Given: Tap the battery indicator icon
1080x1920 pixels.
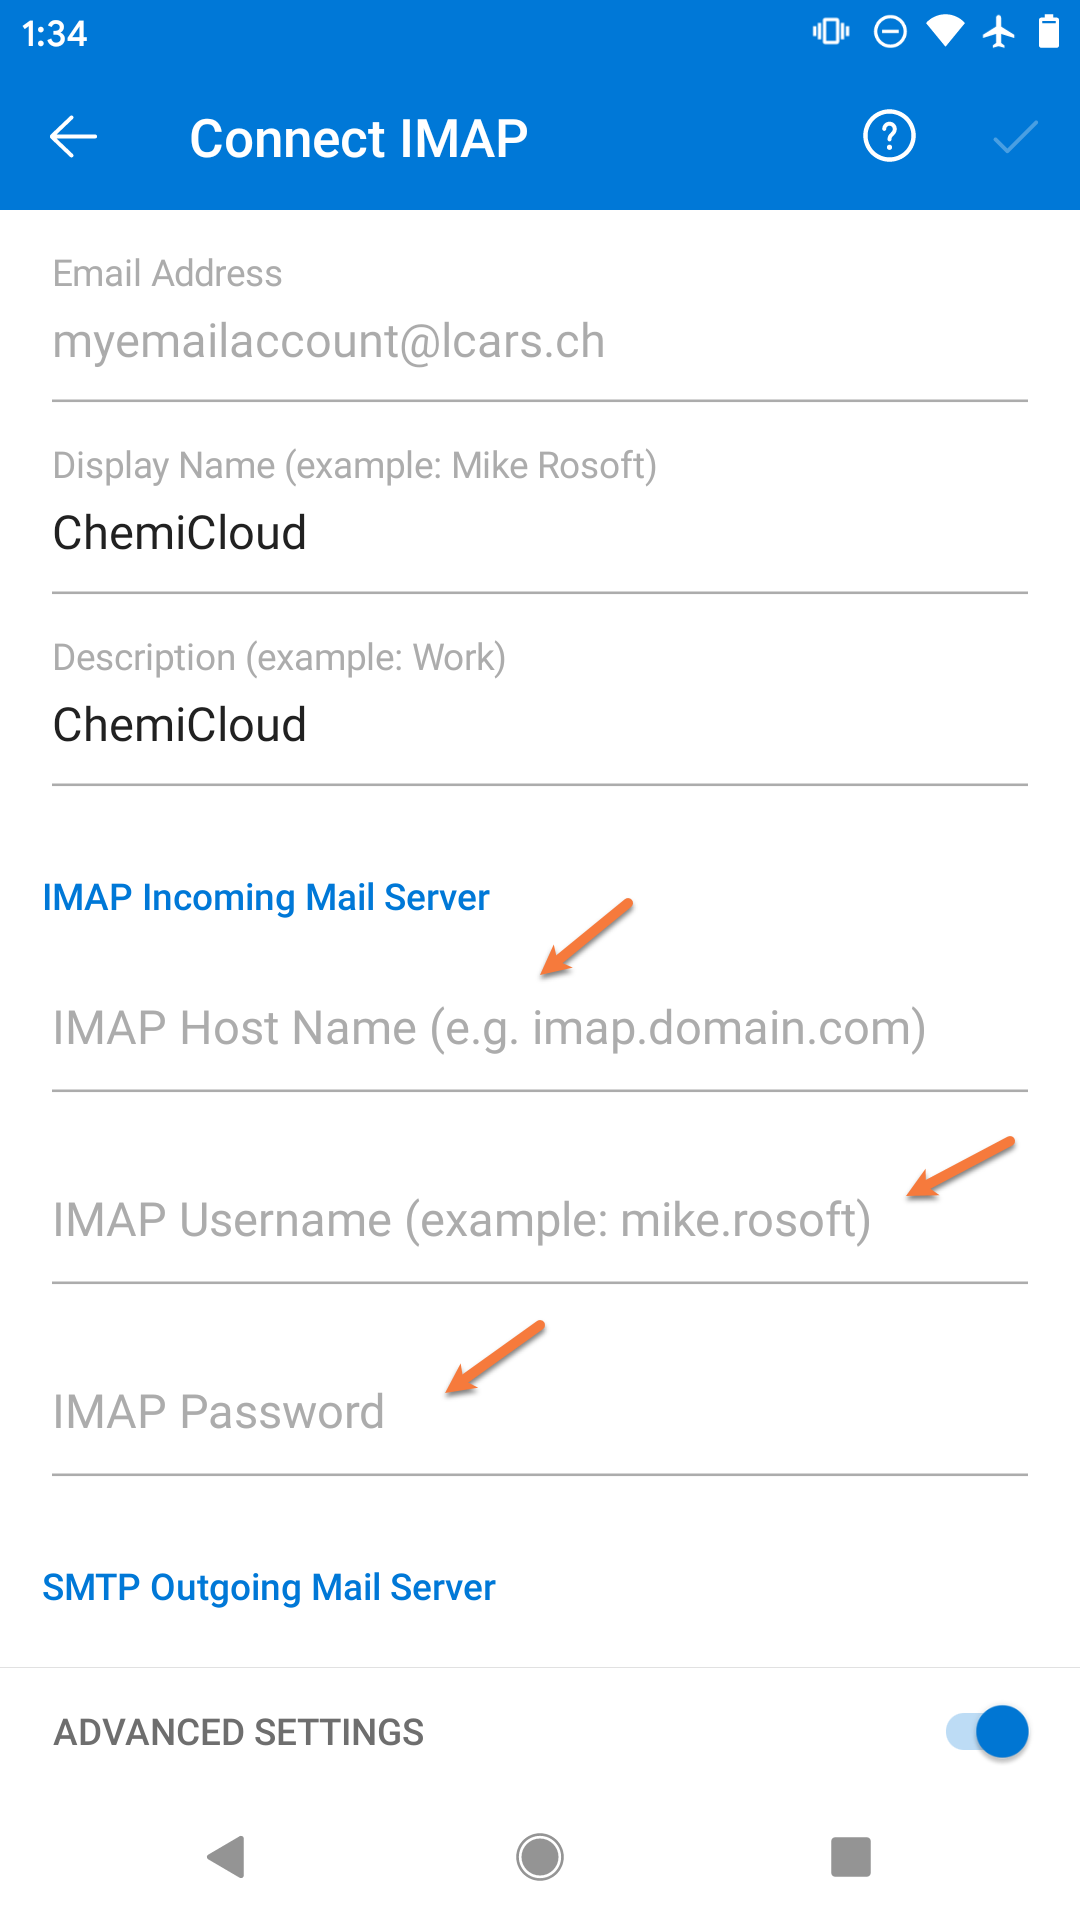Looking at the screenshot, I should click(1050, 33).
